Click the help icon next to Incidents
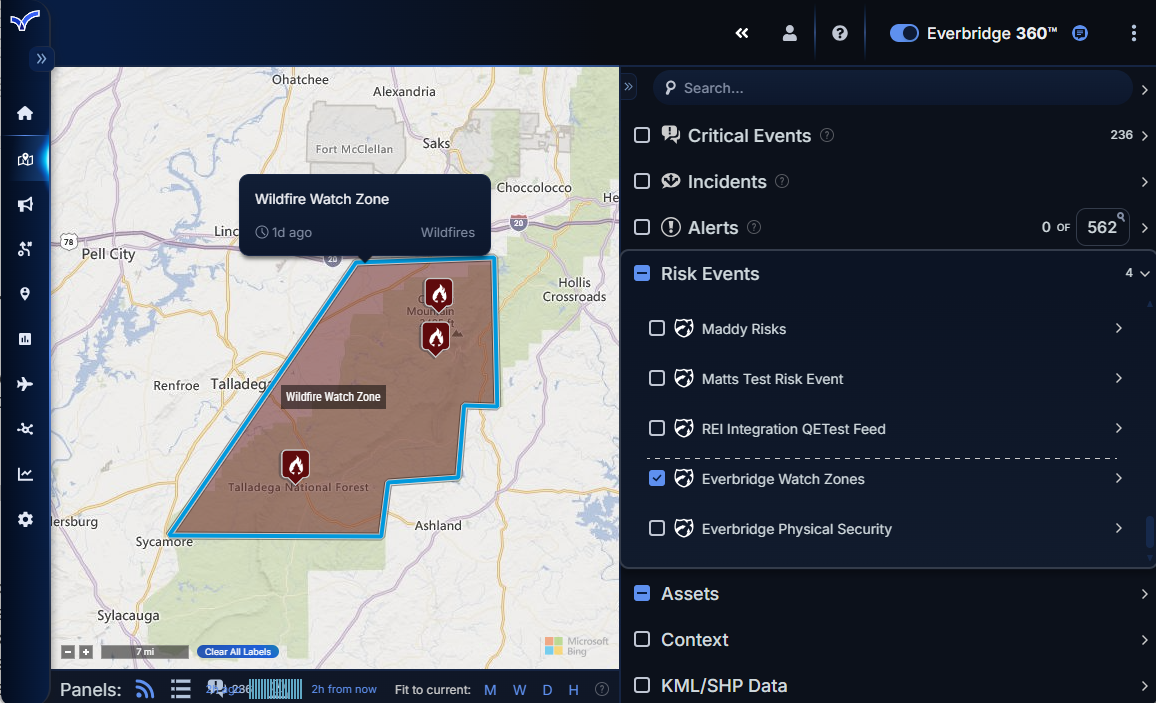This screenshot has width=1156, height=703. [782, 181]
